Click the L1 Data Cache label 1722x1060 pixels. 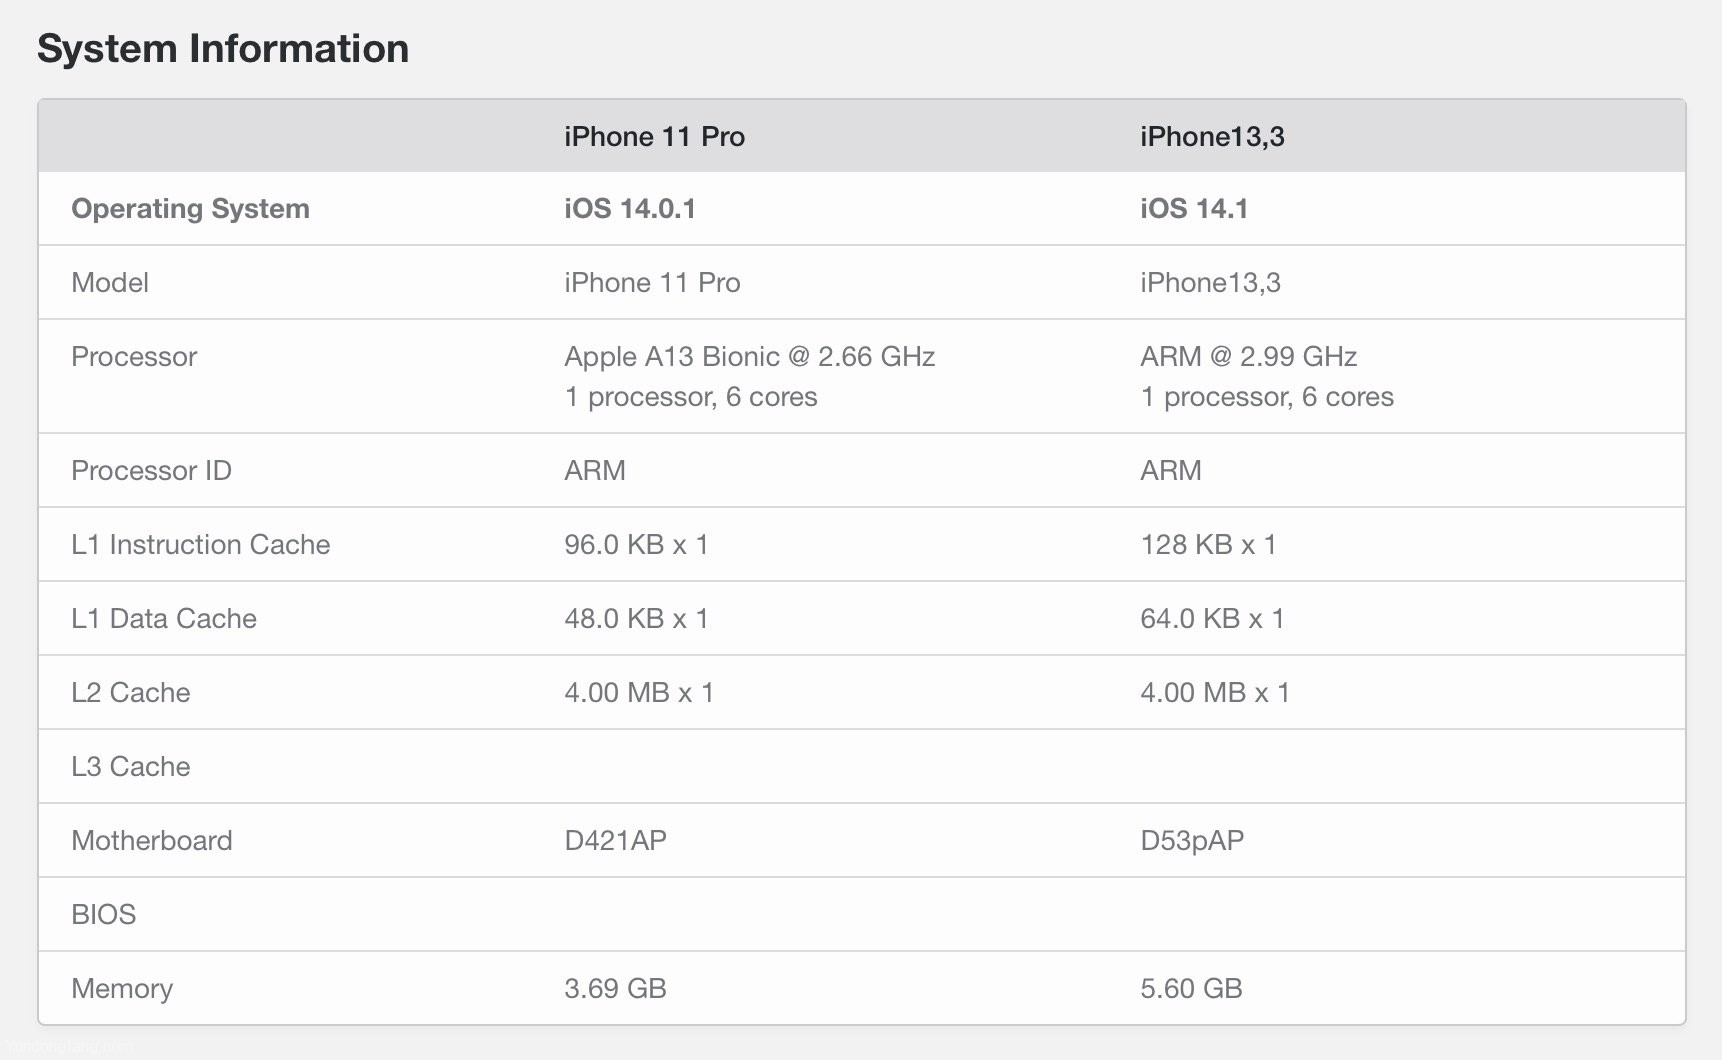(x=164, y=619)
